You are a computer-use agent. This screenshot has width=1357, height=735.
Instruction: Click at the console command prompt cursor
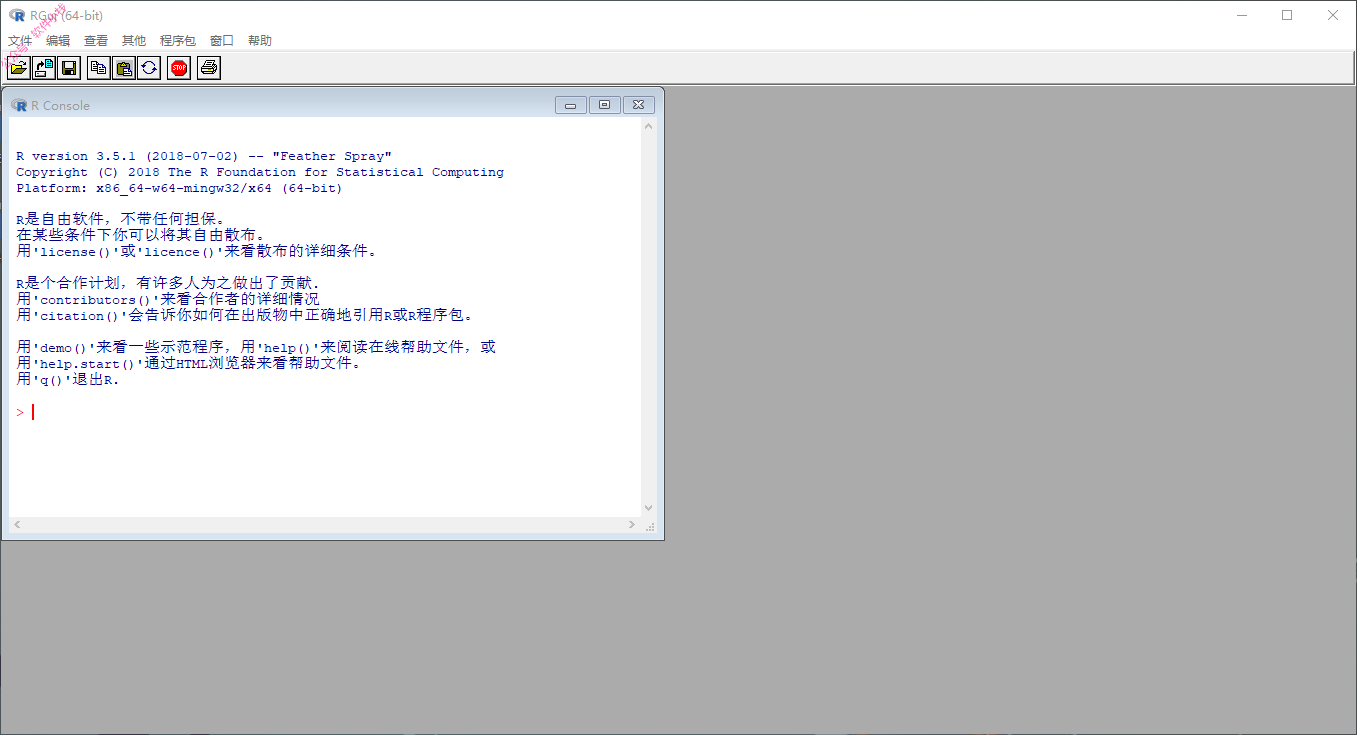(x=33, y=412)
